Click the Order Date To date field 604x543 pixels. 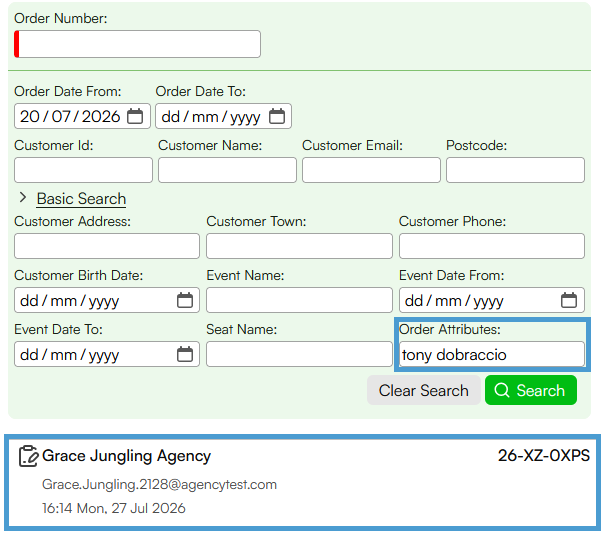[x=223, y=116]
